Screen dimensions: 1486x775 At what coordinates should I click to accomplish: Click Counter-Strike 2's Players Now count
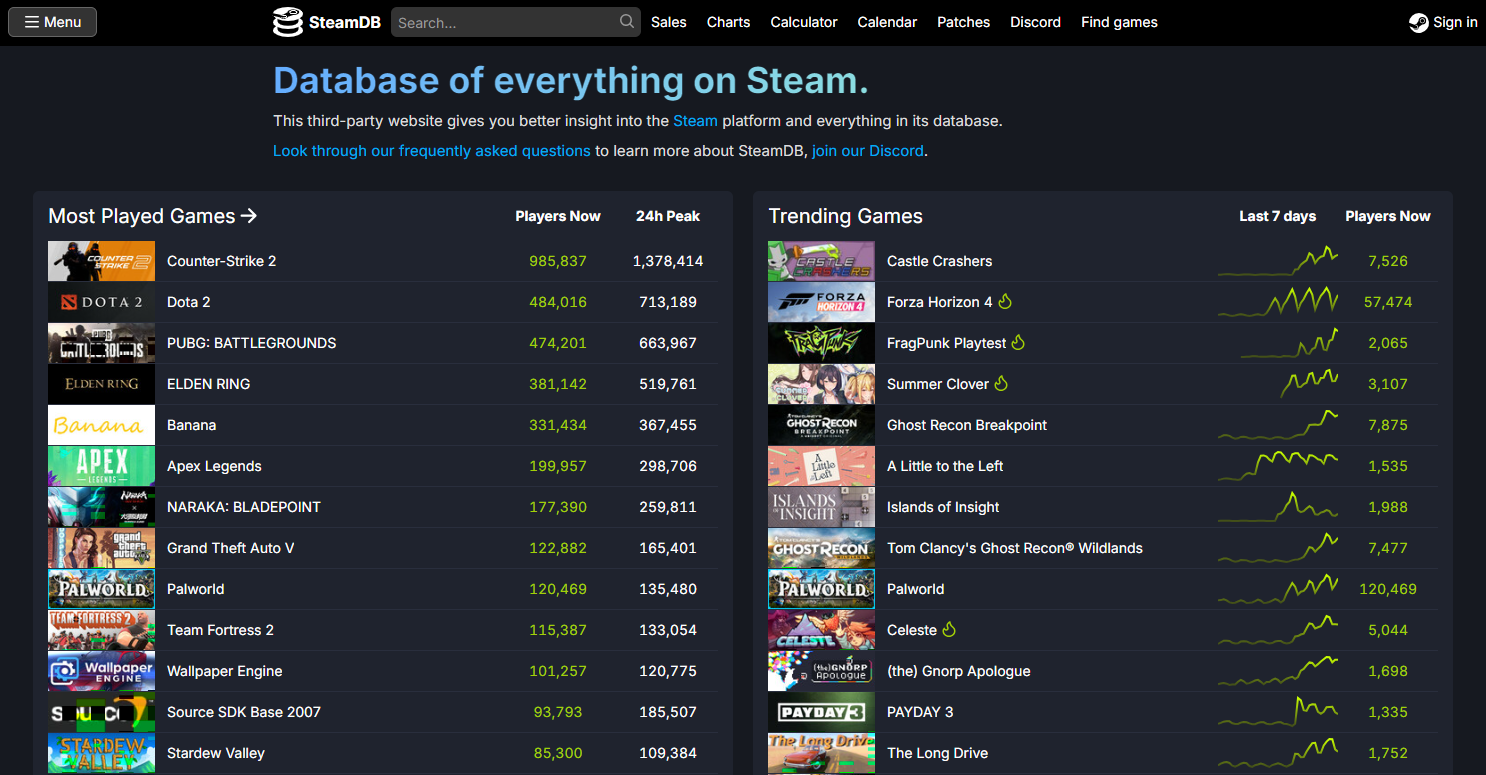pos(557,260)
